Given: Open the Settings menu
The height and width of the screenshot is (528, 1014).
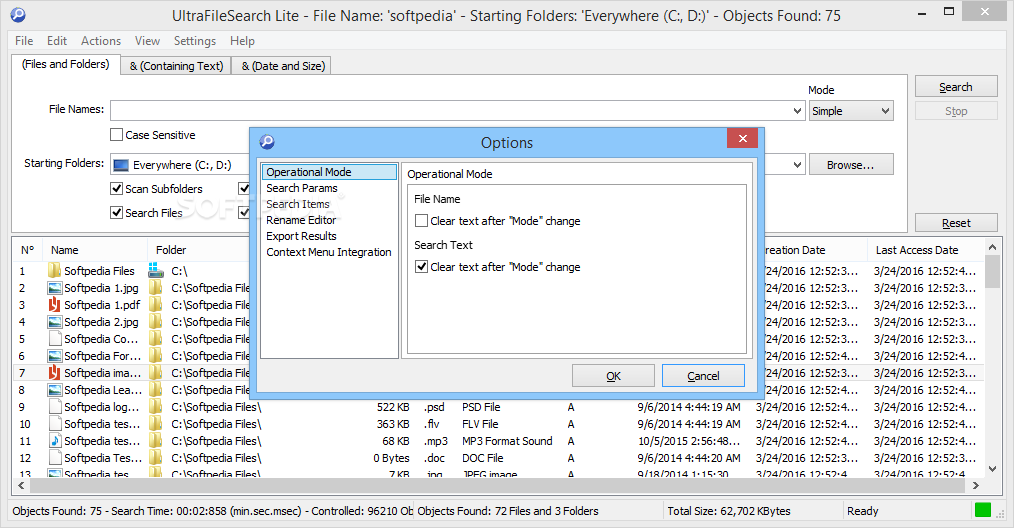Looking at the screenshot, I should (195, 41).
